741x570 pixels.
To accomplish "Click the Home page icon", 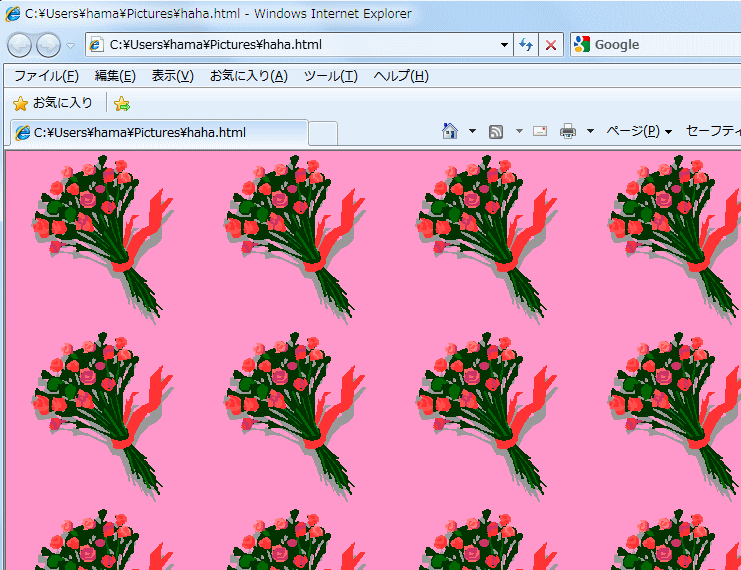I will pyautogui.click(x=449, y=131).
